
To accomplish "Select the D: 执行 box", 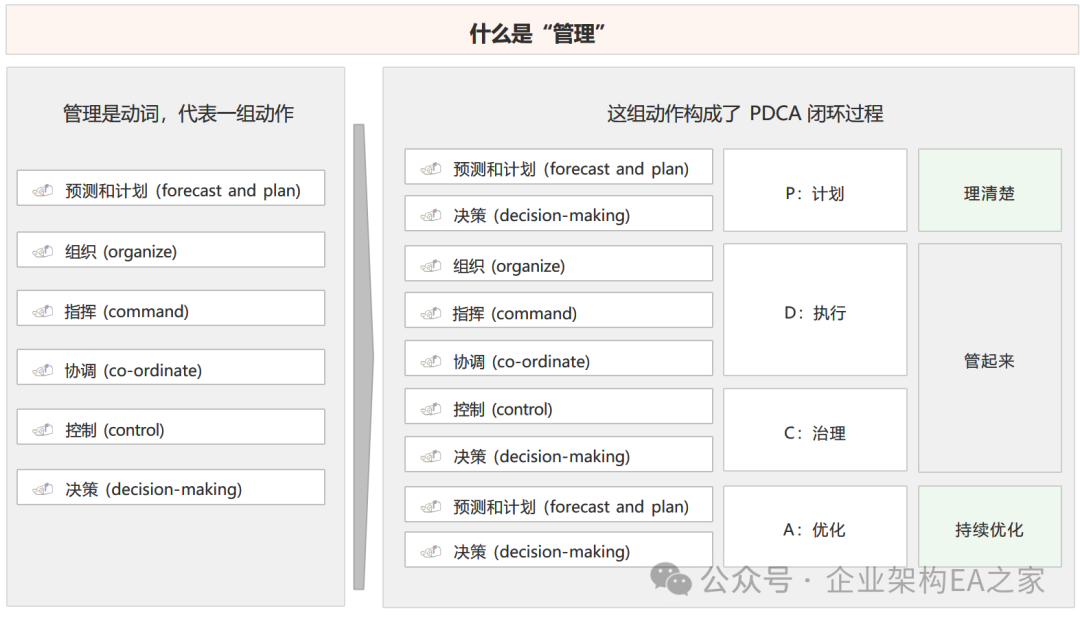I will (x=814, y=312).
